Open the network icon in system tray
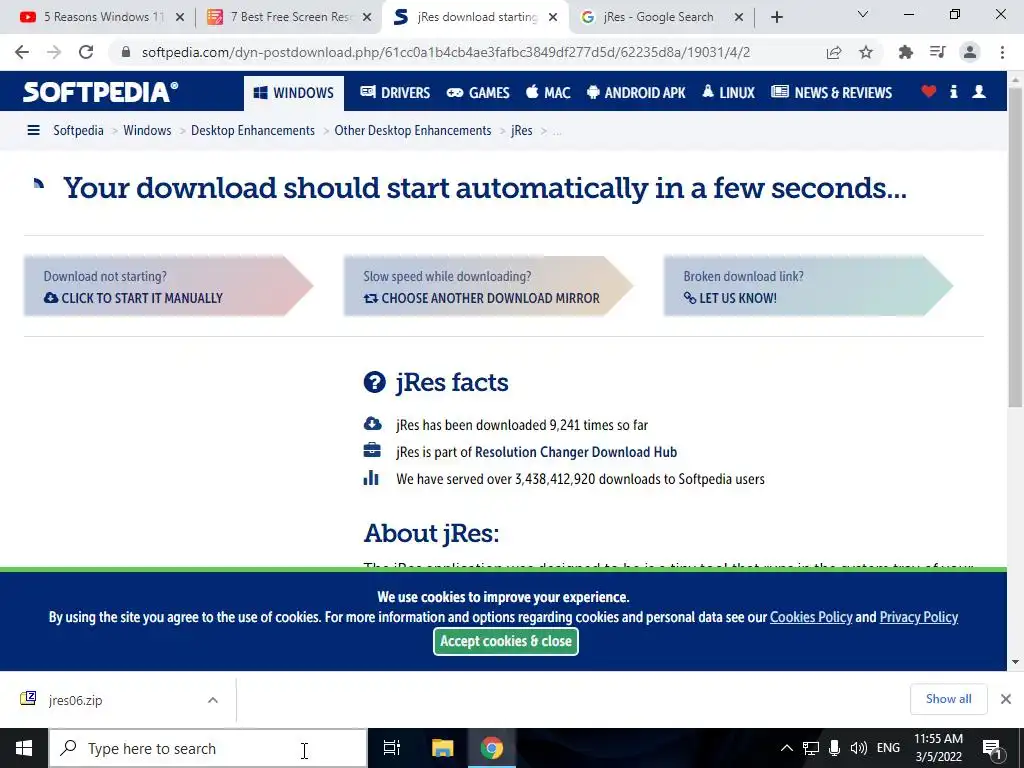This screenshot has width=1024, height=768. 811,748
